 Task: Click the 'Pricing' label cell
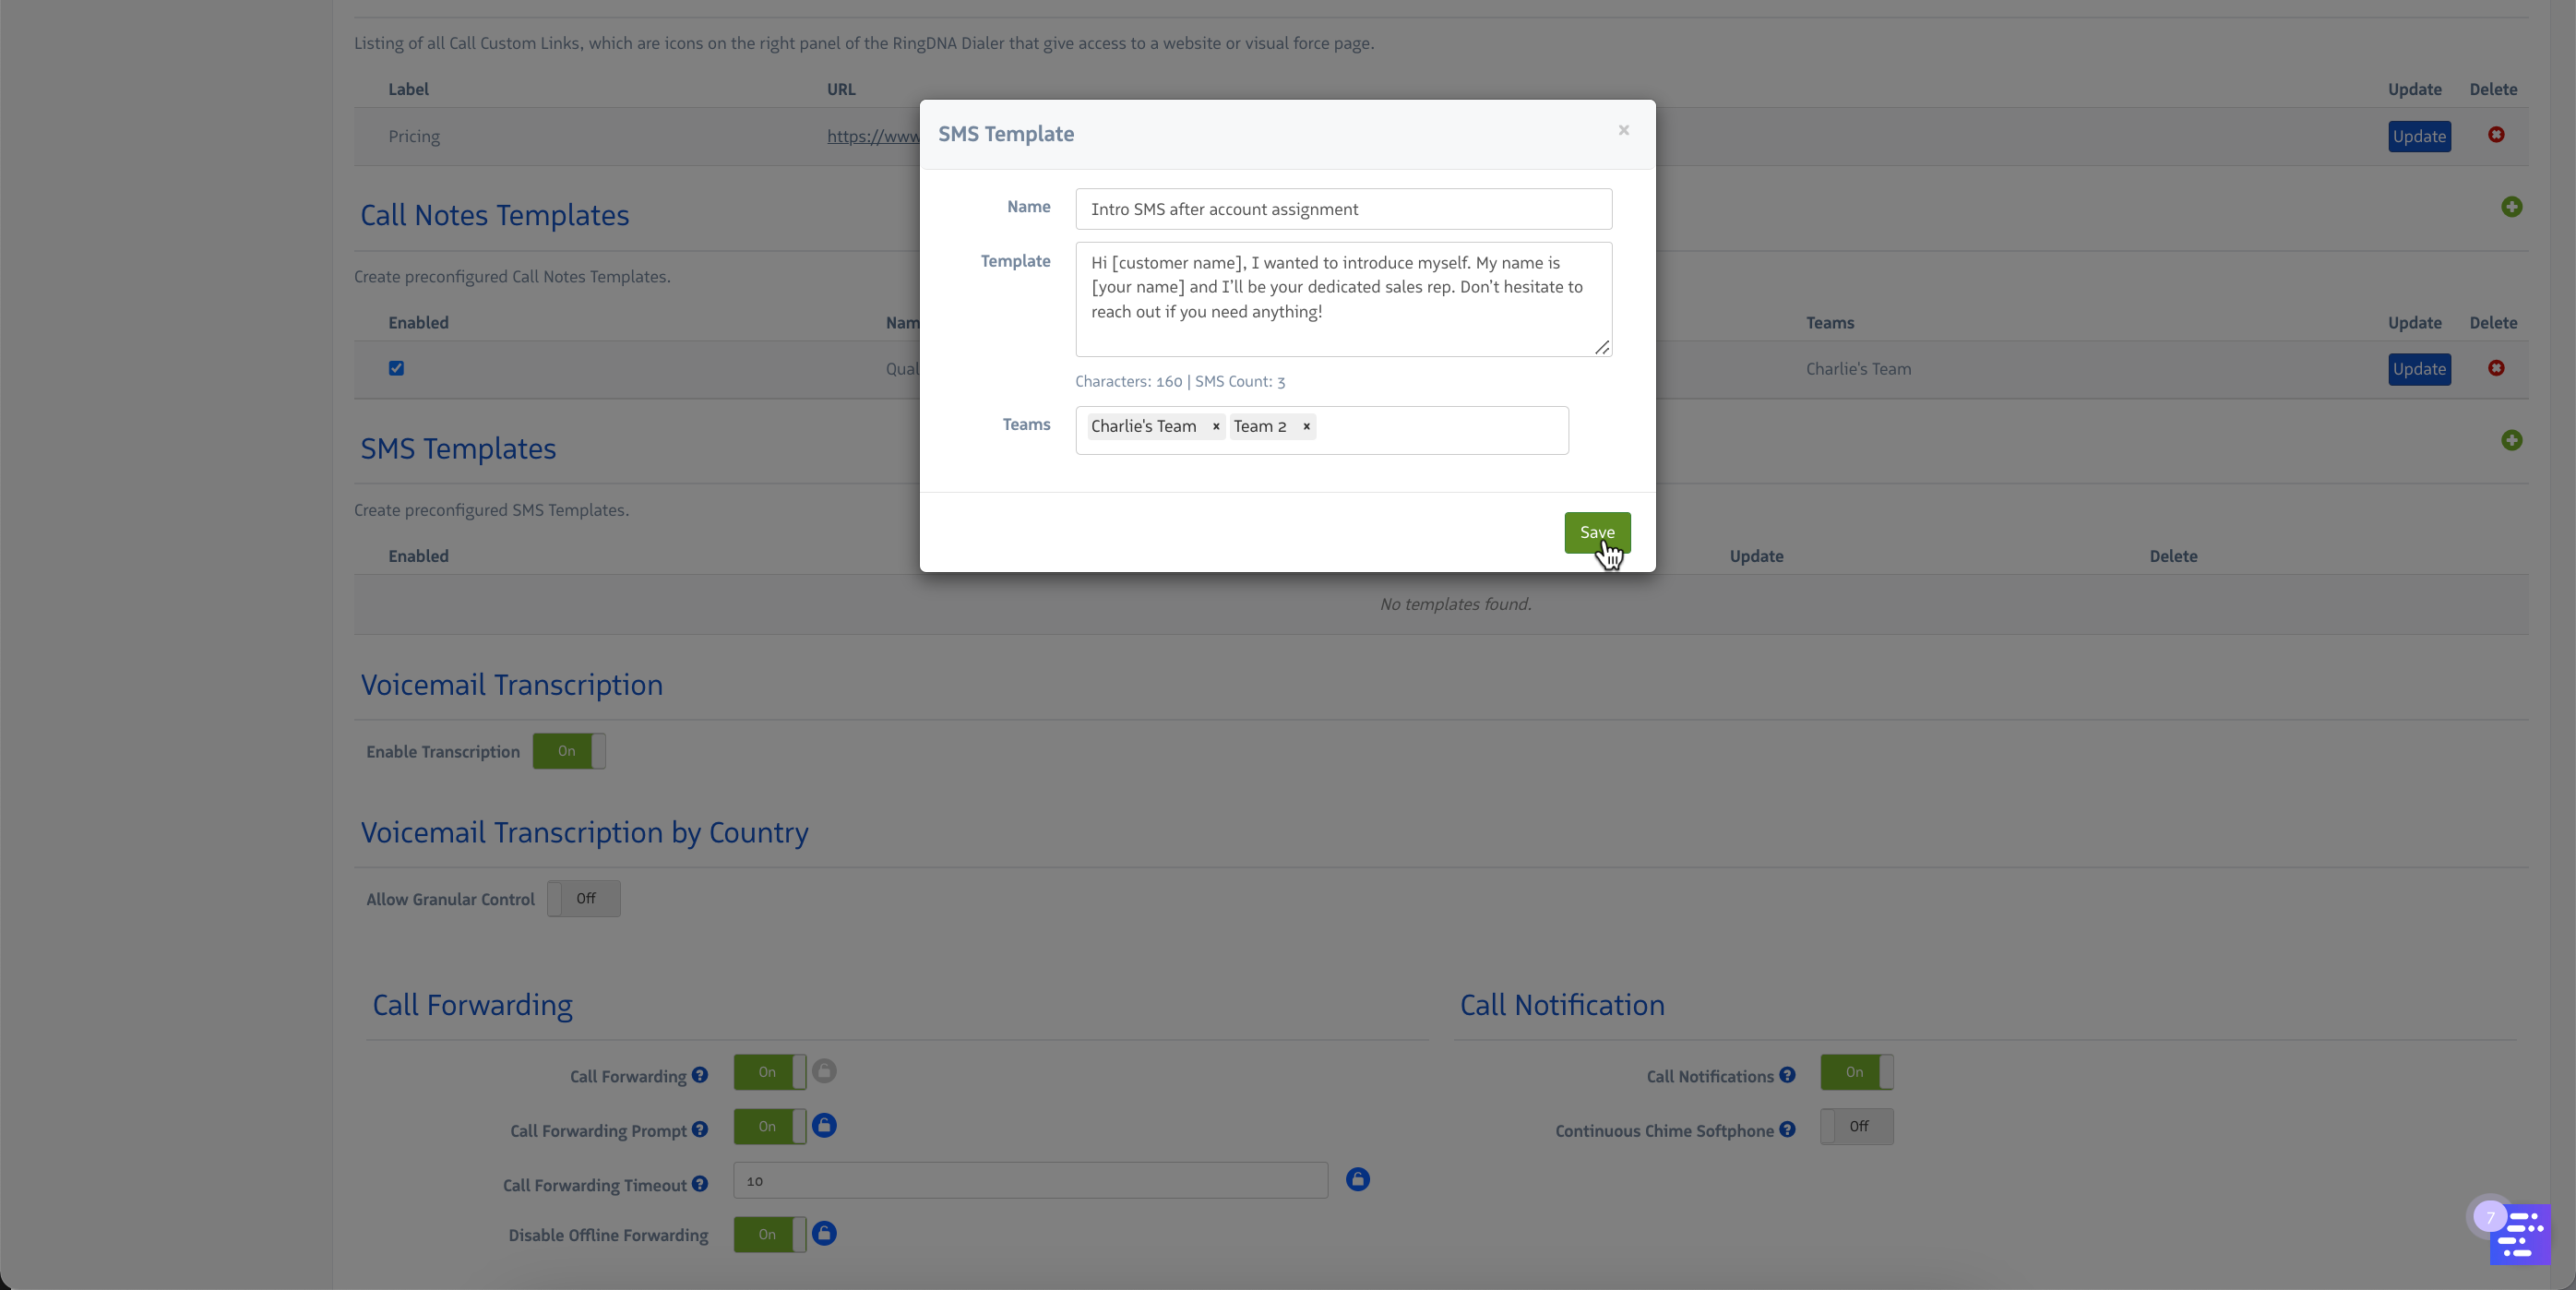[414, 136]
